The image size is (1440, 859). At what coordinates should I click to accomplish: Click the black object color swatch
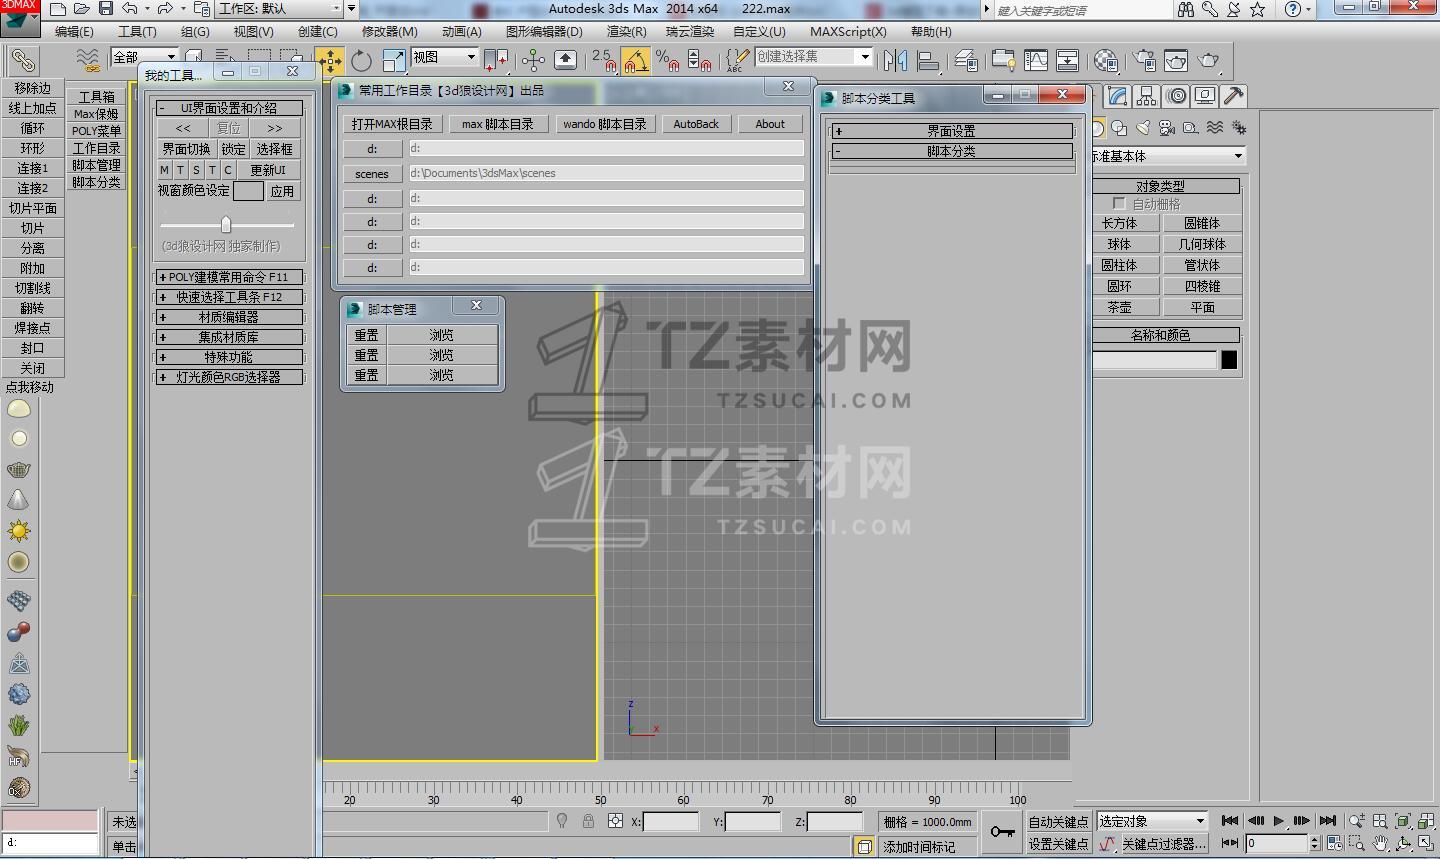(1229, 360)
